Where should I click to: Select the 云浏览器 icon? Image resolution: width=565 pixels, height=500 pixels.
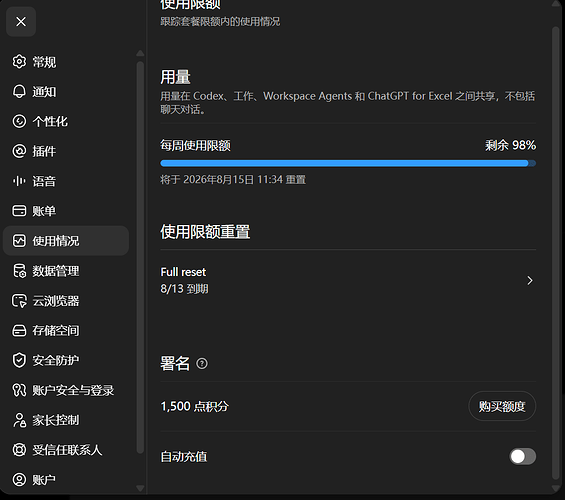coord(19,301)
